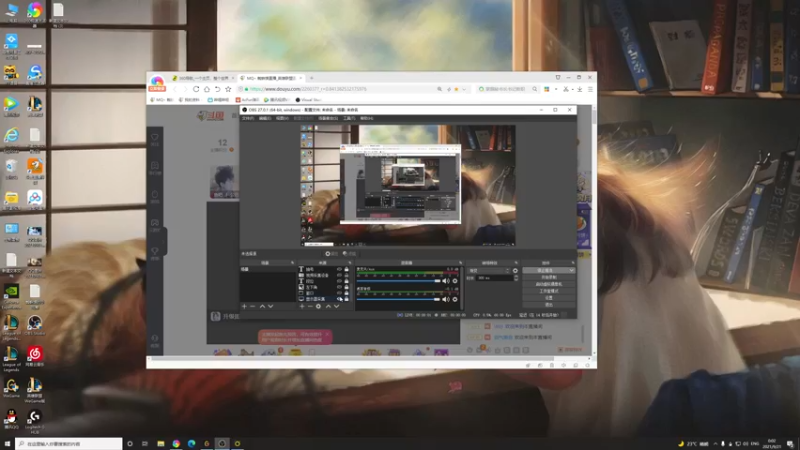Open the OBS Edit menu

tap(265, 118)
